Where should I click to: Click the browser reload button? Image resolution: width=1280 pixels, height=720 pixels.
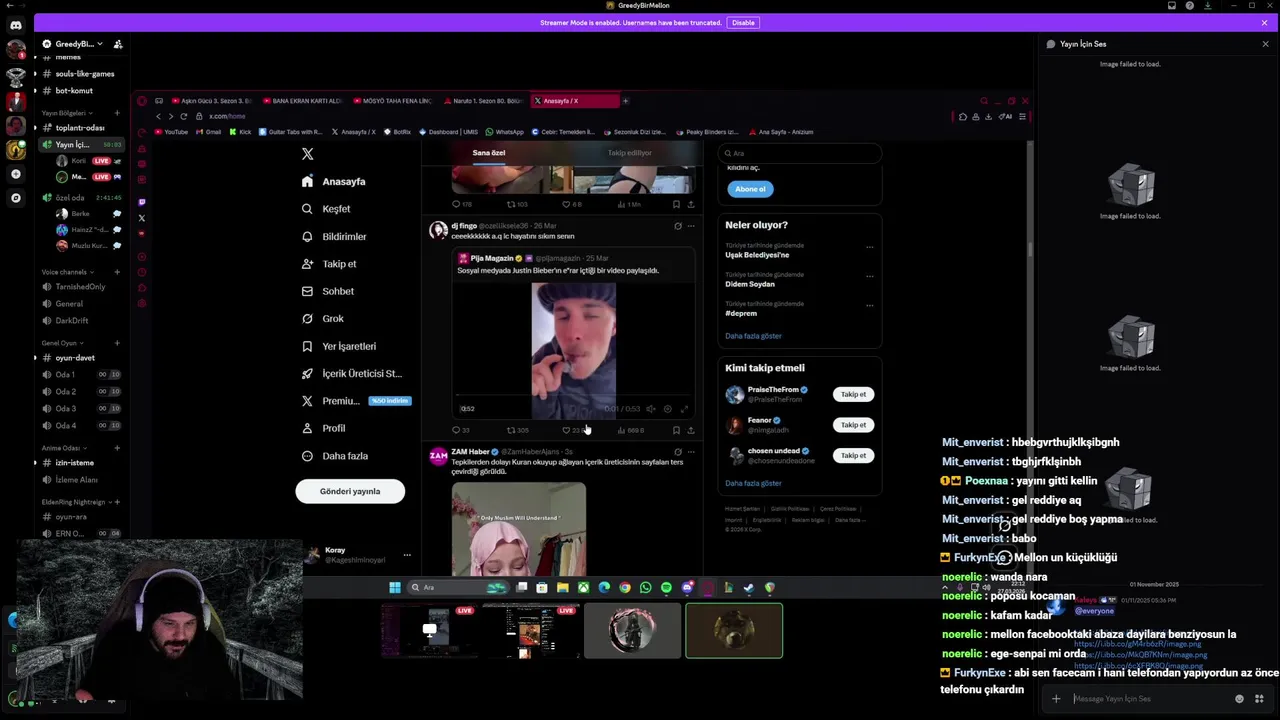183,116
